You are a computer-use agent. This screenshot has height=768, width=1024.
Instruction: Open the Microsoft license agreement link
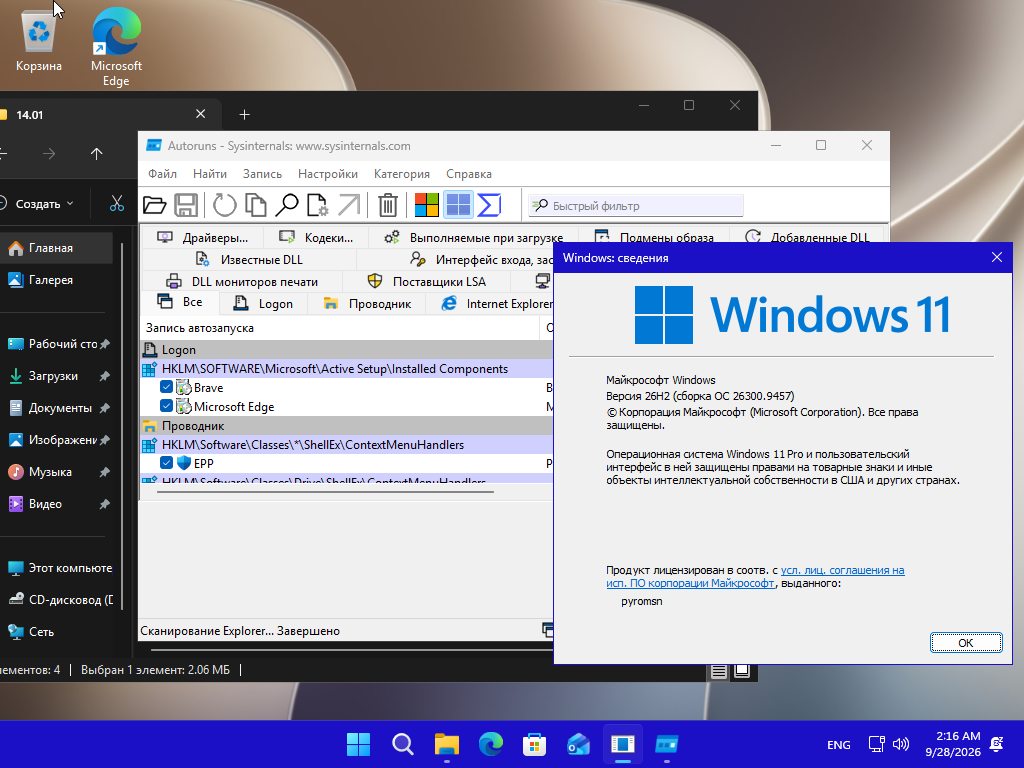tap(756, 577)
